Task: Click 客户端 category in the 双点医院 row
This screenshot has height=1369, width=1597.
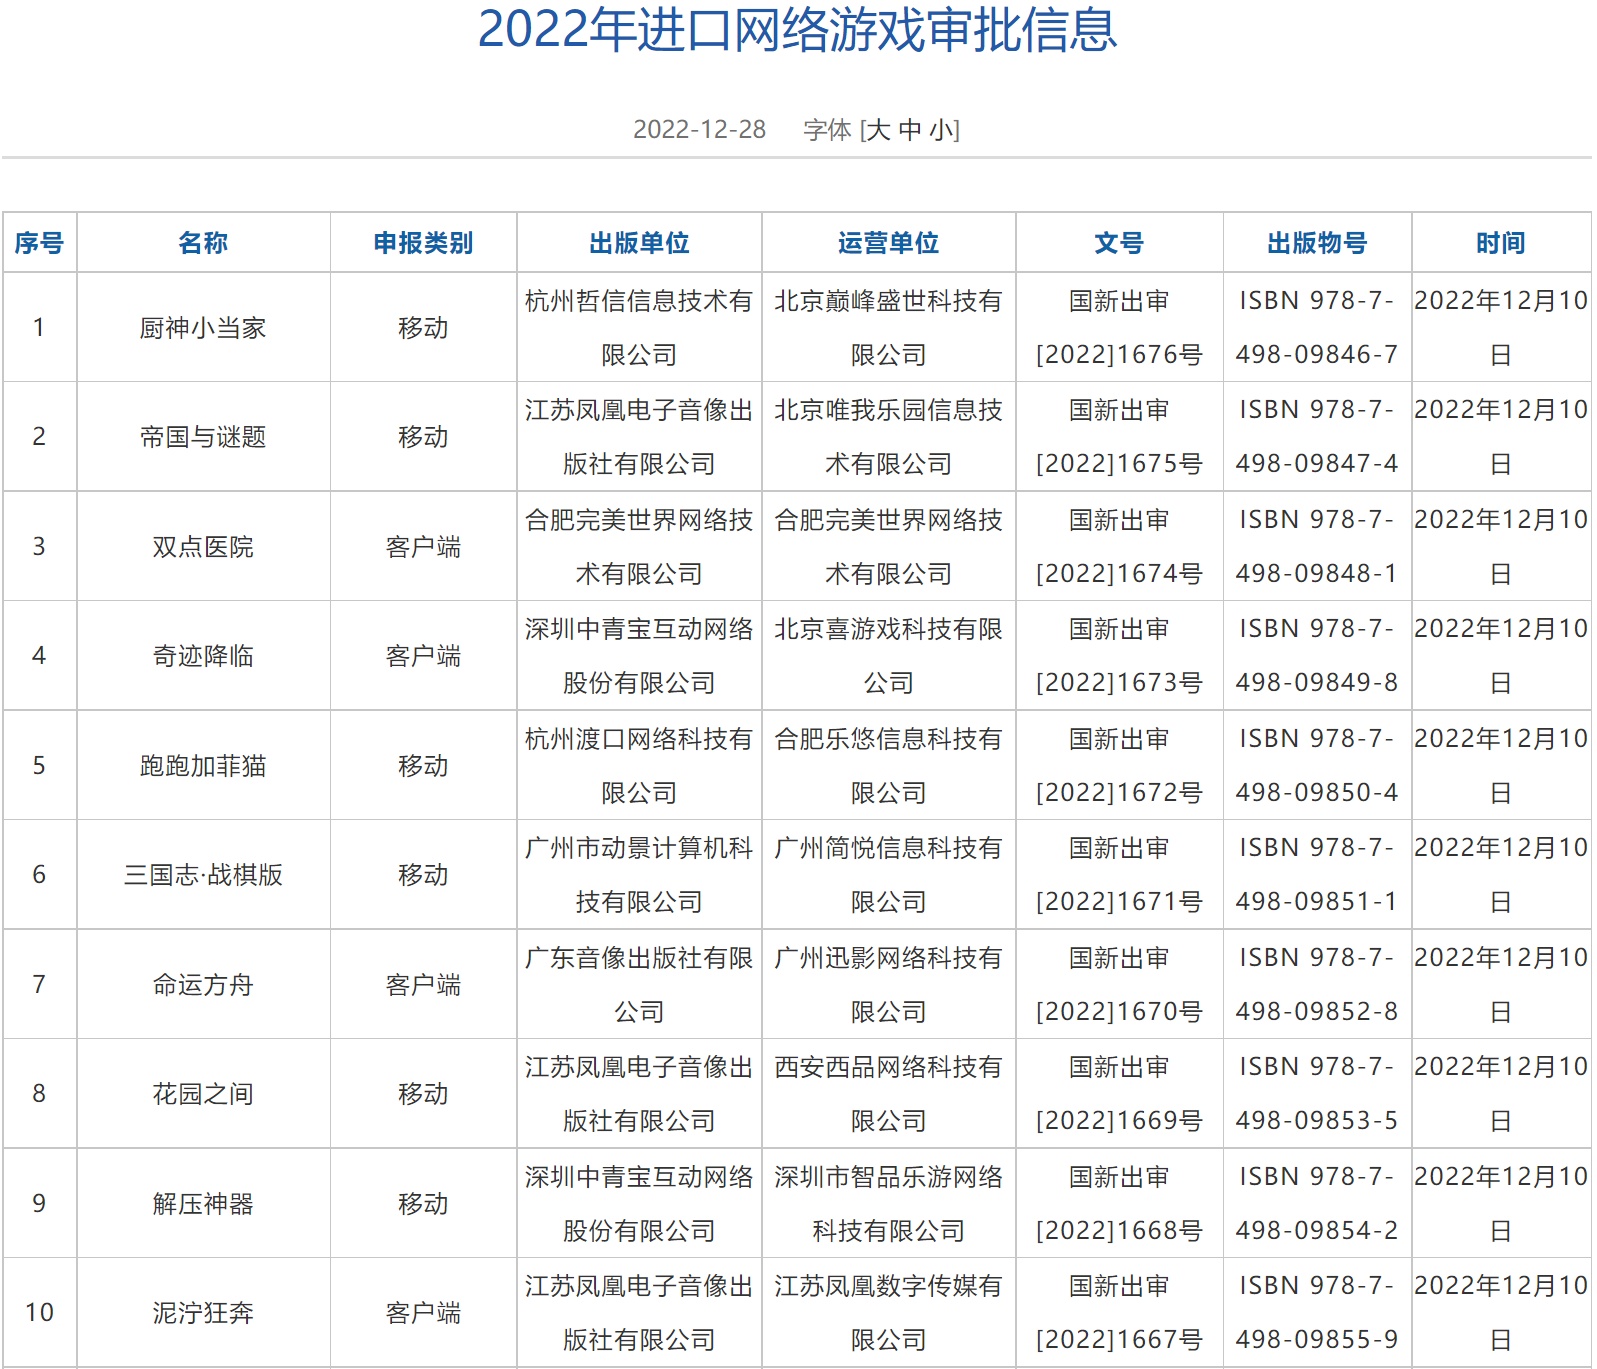Action: point(423,547)
